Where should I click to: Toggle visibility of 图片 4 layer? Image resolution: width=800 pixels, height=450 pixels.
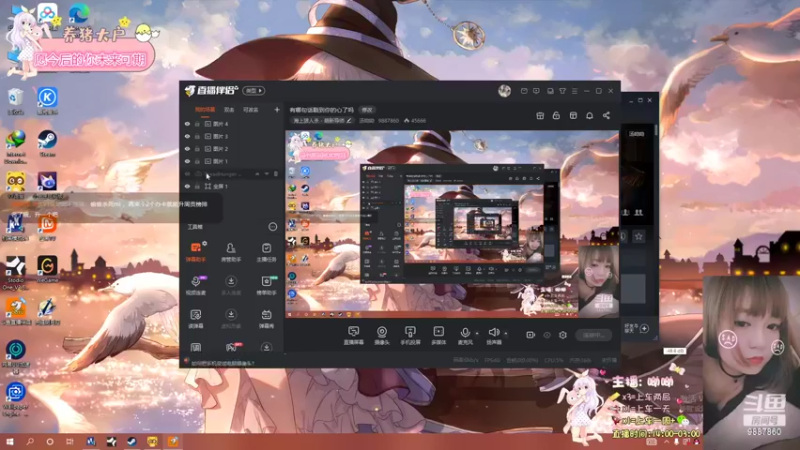point(187,124)
